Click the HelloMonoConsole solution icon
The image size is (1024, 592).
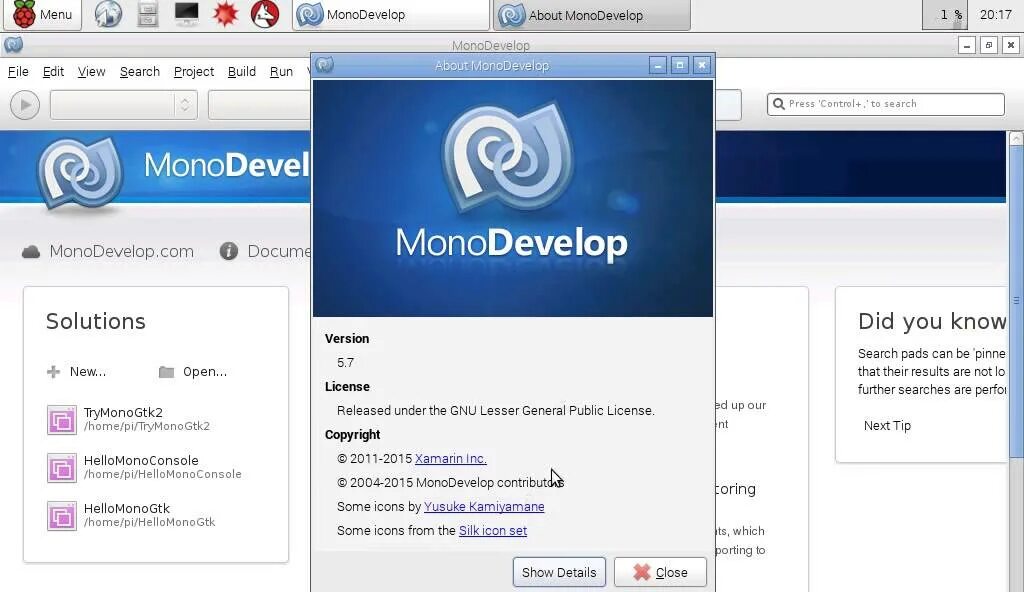[62, 468]
